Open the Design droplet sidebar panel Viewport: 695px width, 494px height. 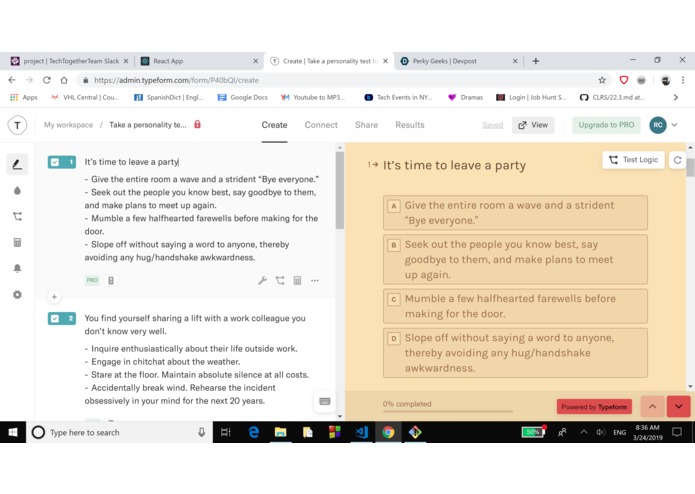pos(17,191)
